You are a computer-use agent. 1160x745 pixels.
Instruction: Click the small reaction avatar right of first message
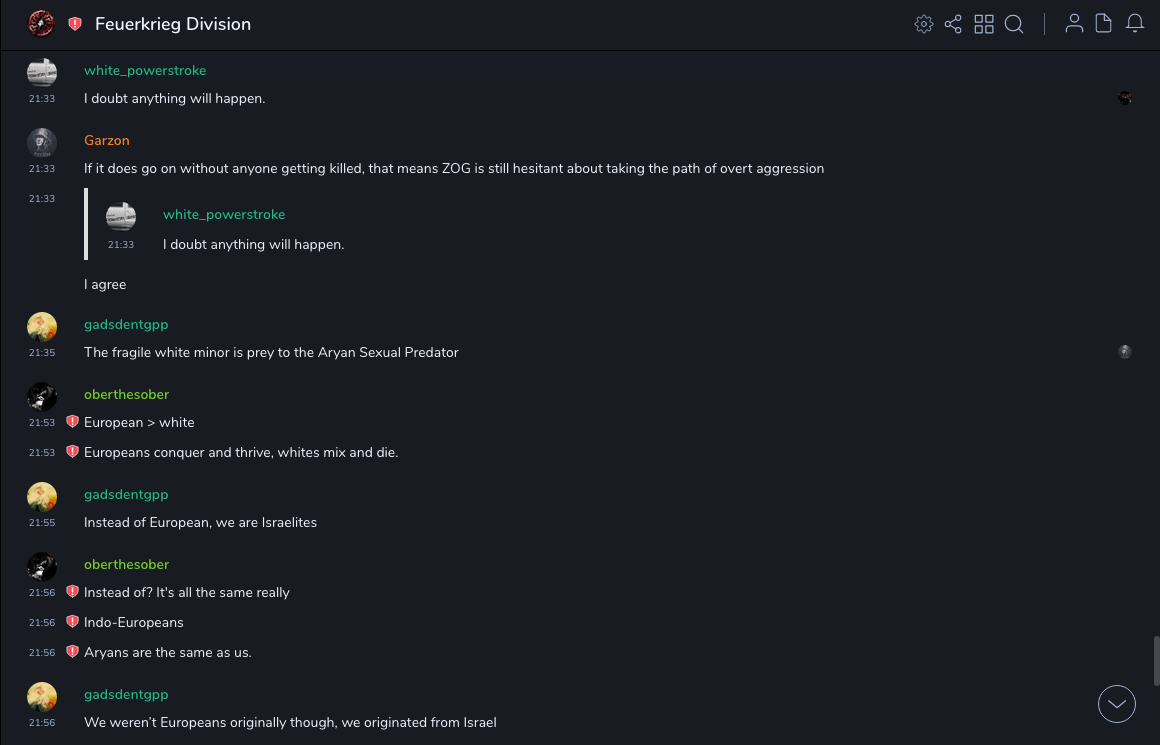(1125, 98)
